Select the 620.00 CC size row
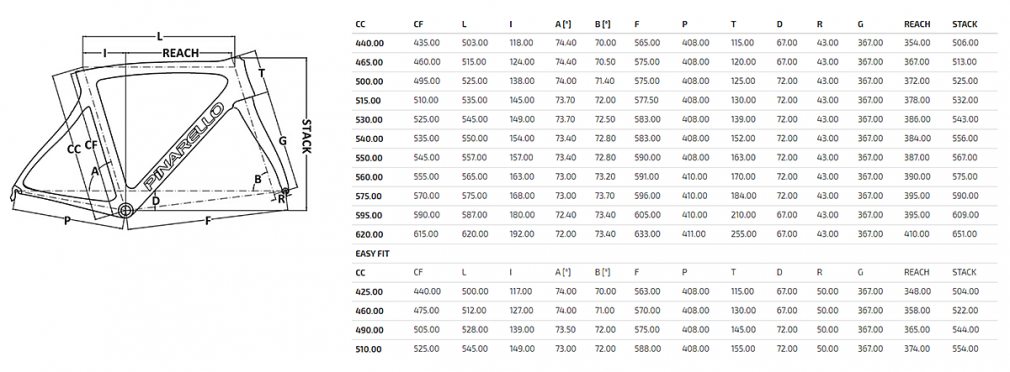Viewport: 1010px width, 372px height. [675, 234]
